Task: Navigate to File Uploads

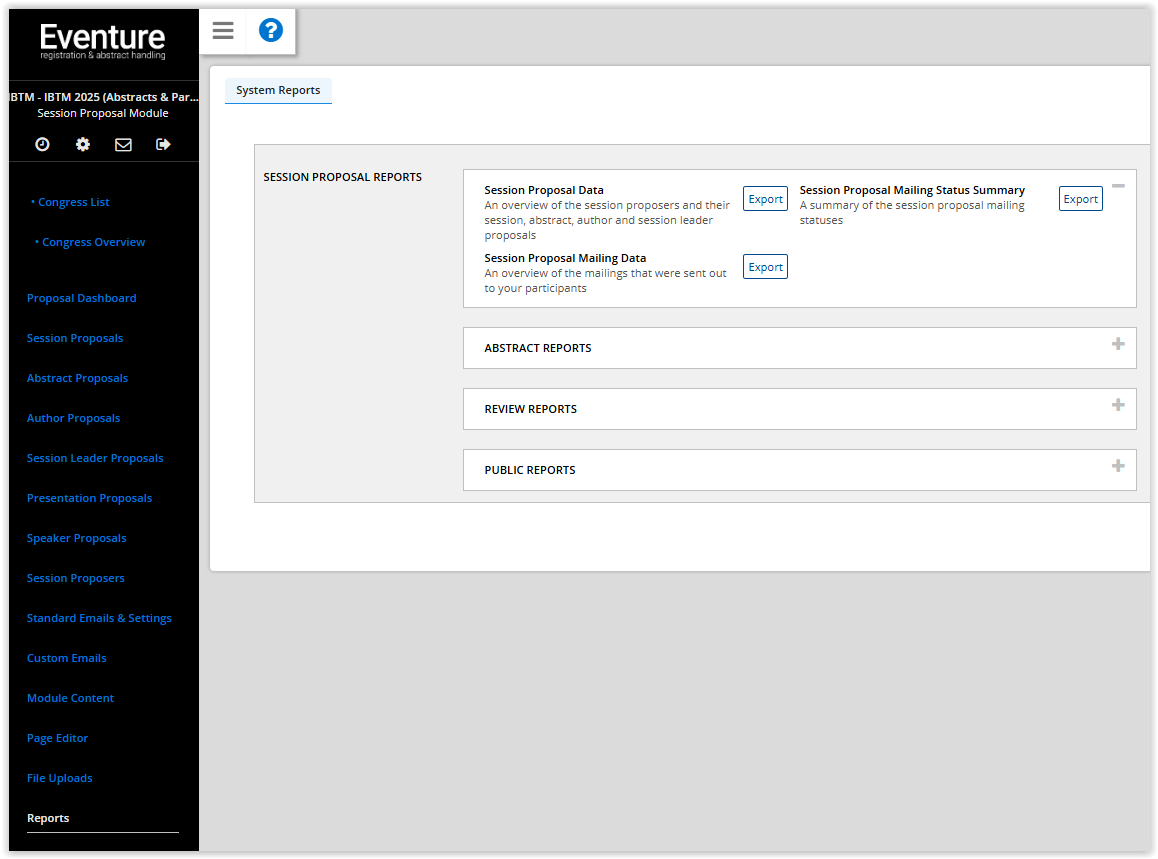Action: point(59,777)
